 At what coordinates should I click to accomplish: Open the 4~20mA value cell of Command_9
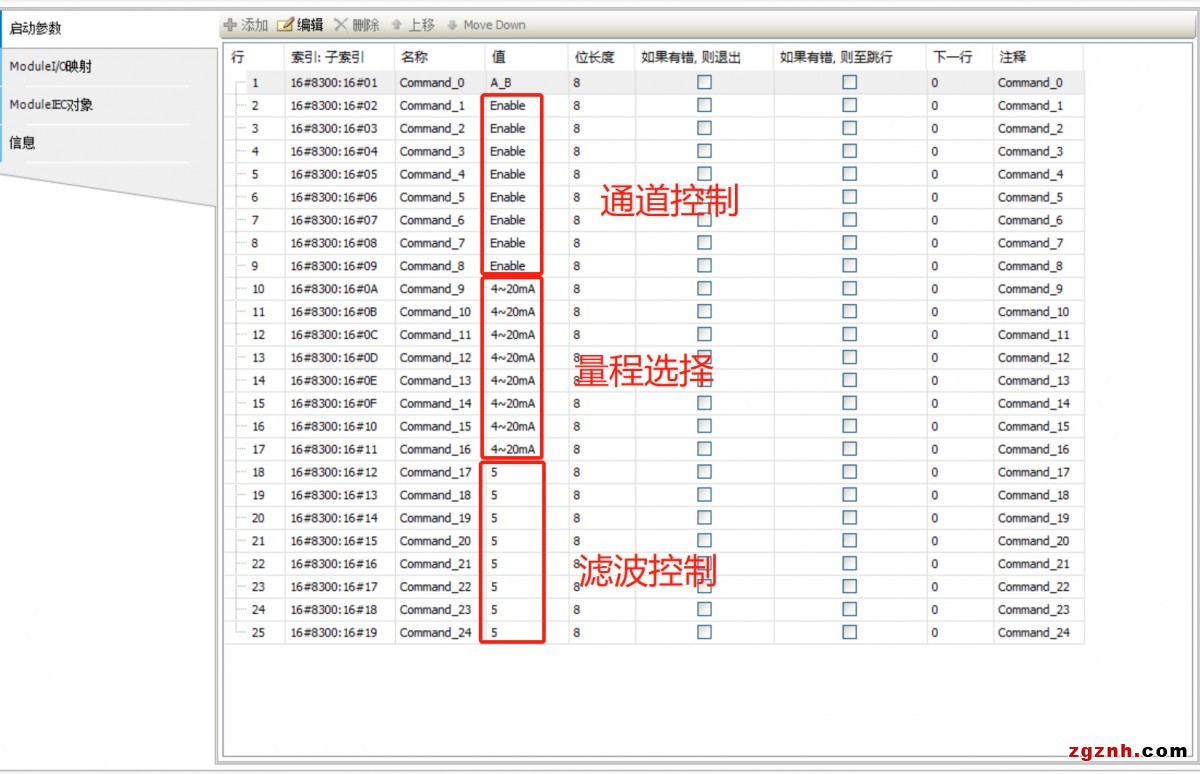(x=512, y=289)
